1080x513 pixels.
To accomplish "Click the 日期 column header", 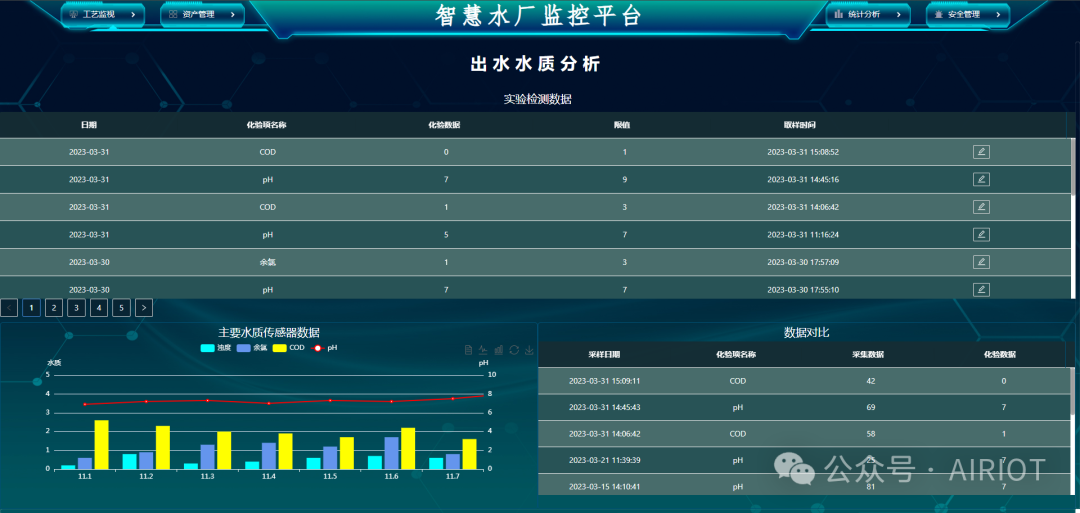I will [89, 125].
